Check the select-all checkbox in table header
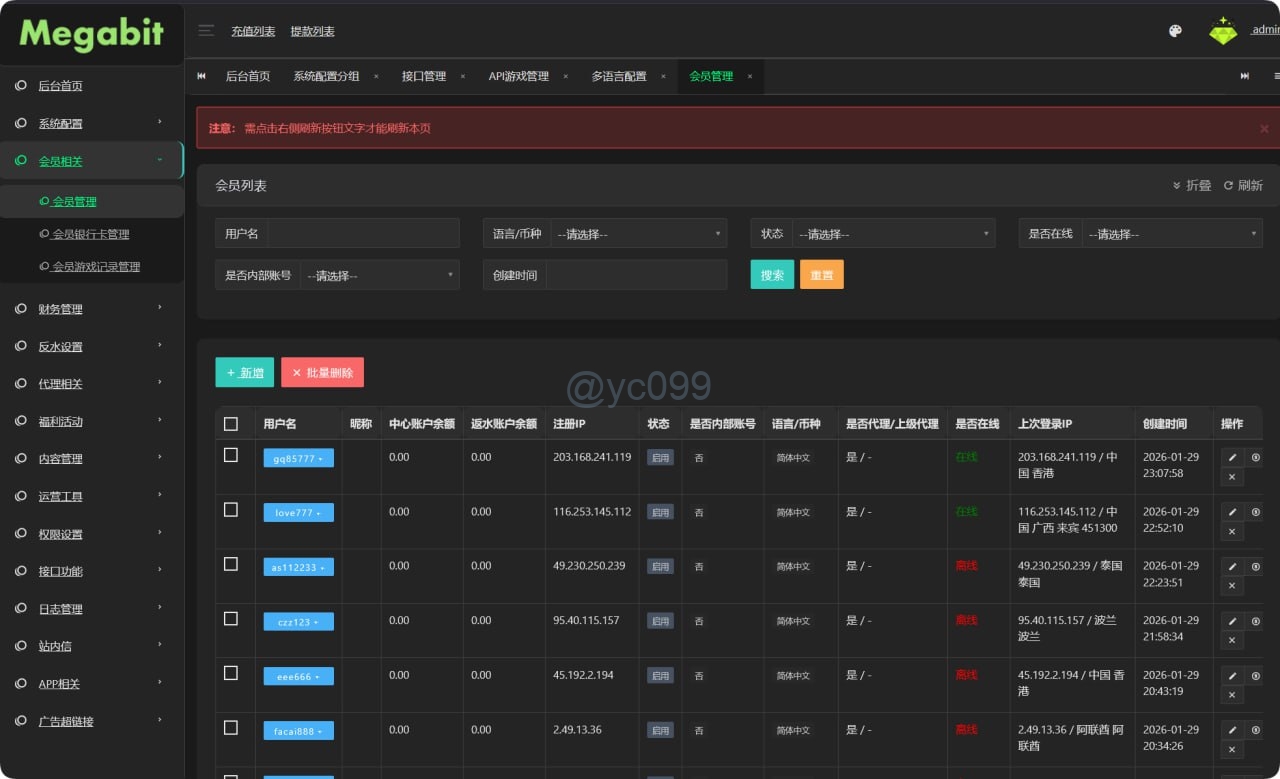The height and width of the screenshot is (779, 1280). (x=231, y=424)
